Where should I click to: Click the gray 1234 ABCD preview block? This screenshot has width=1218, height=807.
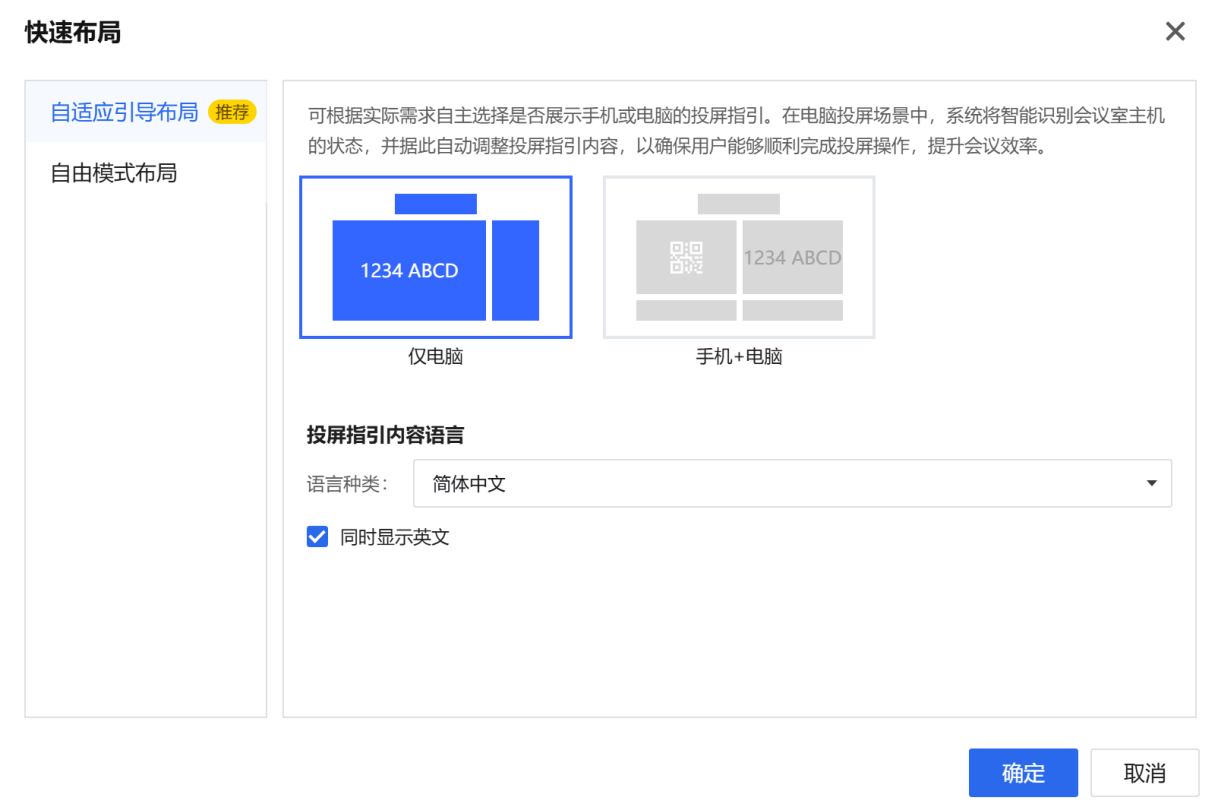click(792, 258)
